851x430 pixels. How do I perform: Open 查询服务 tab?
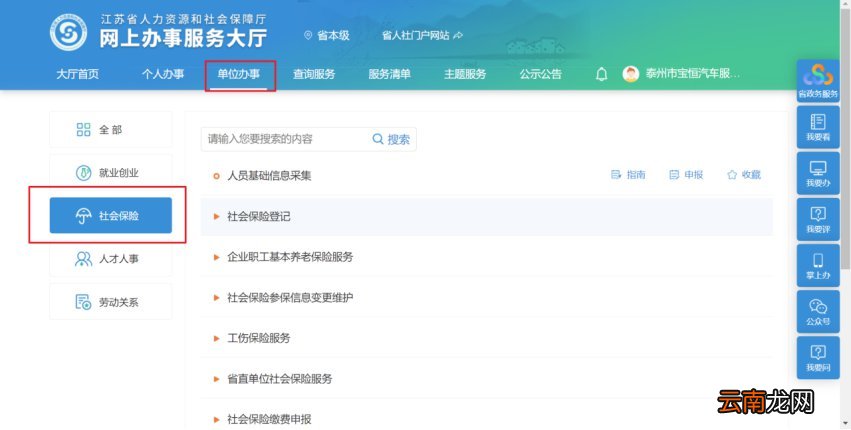pos(314,74)
